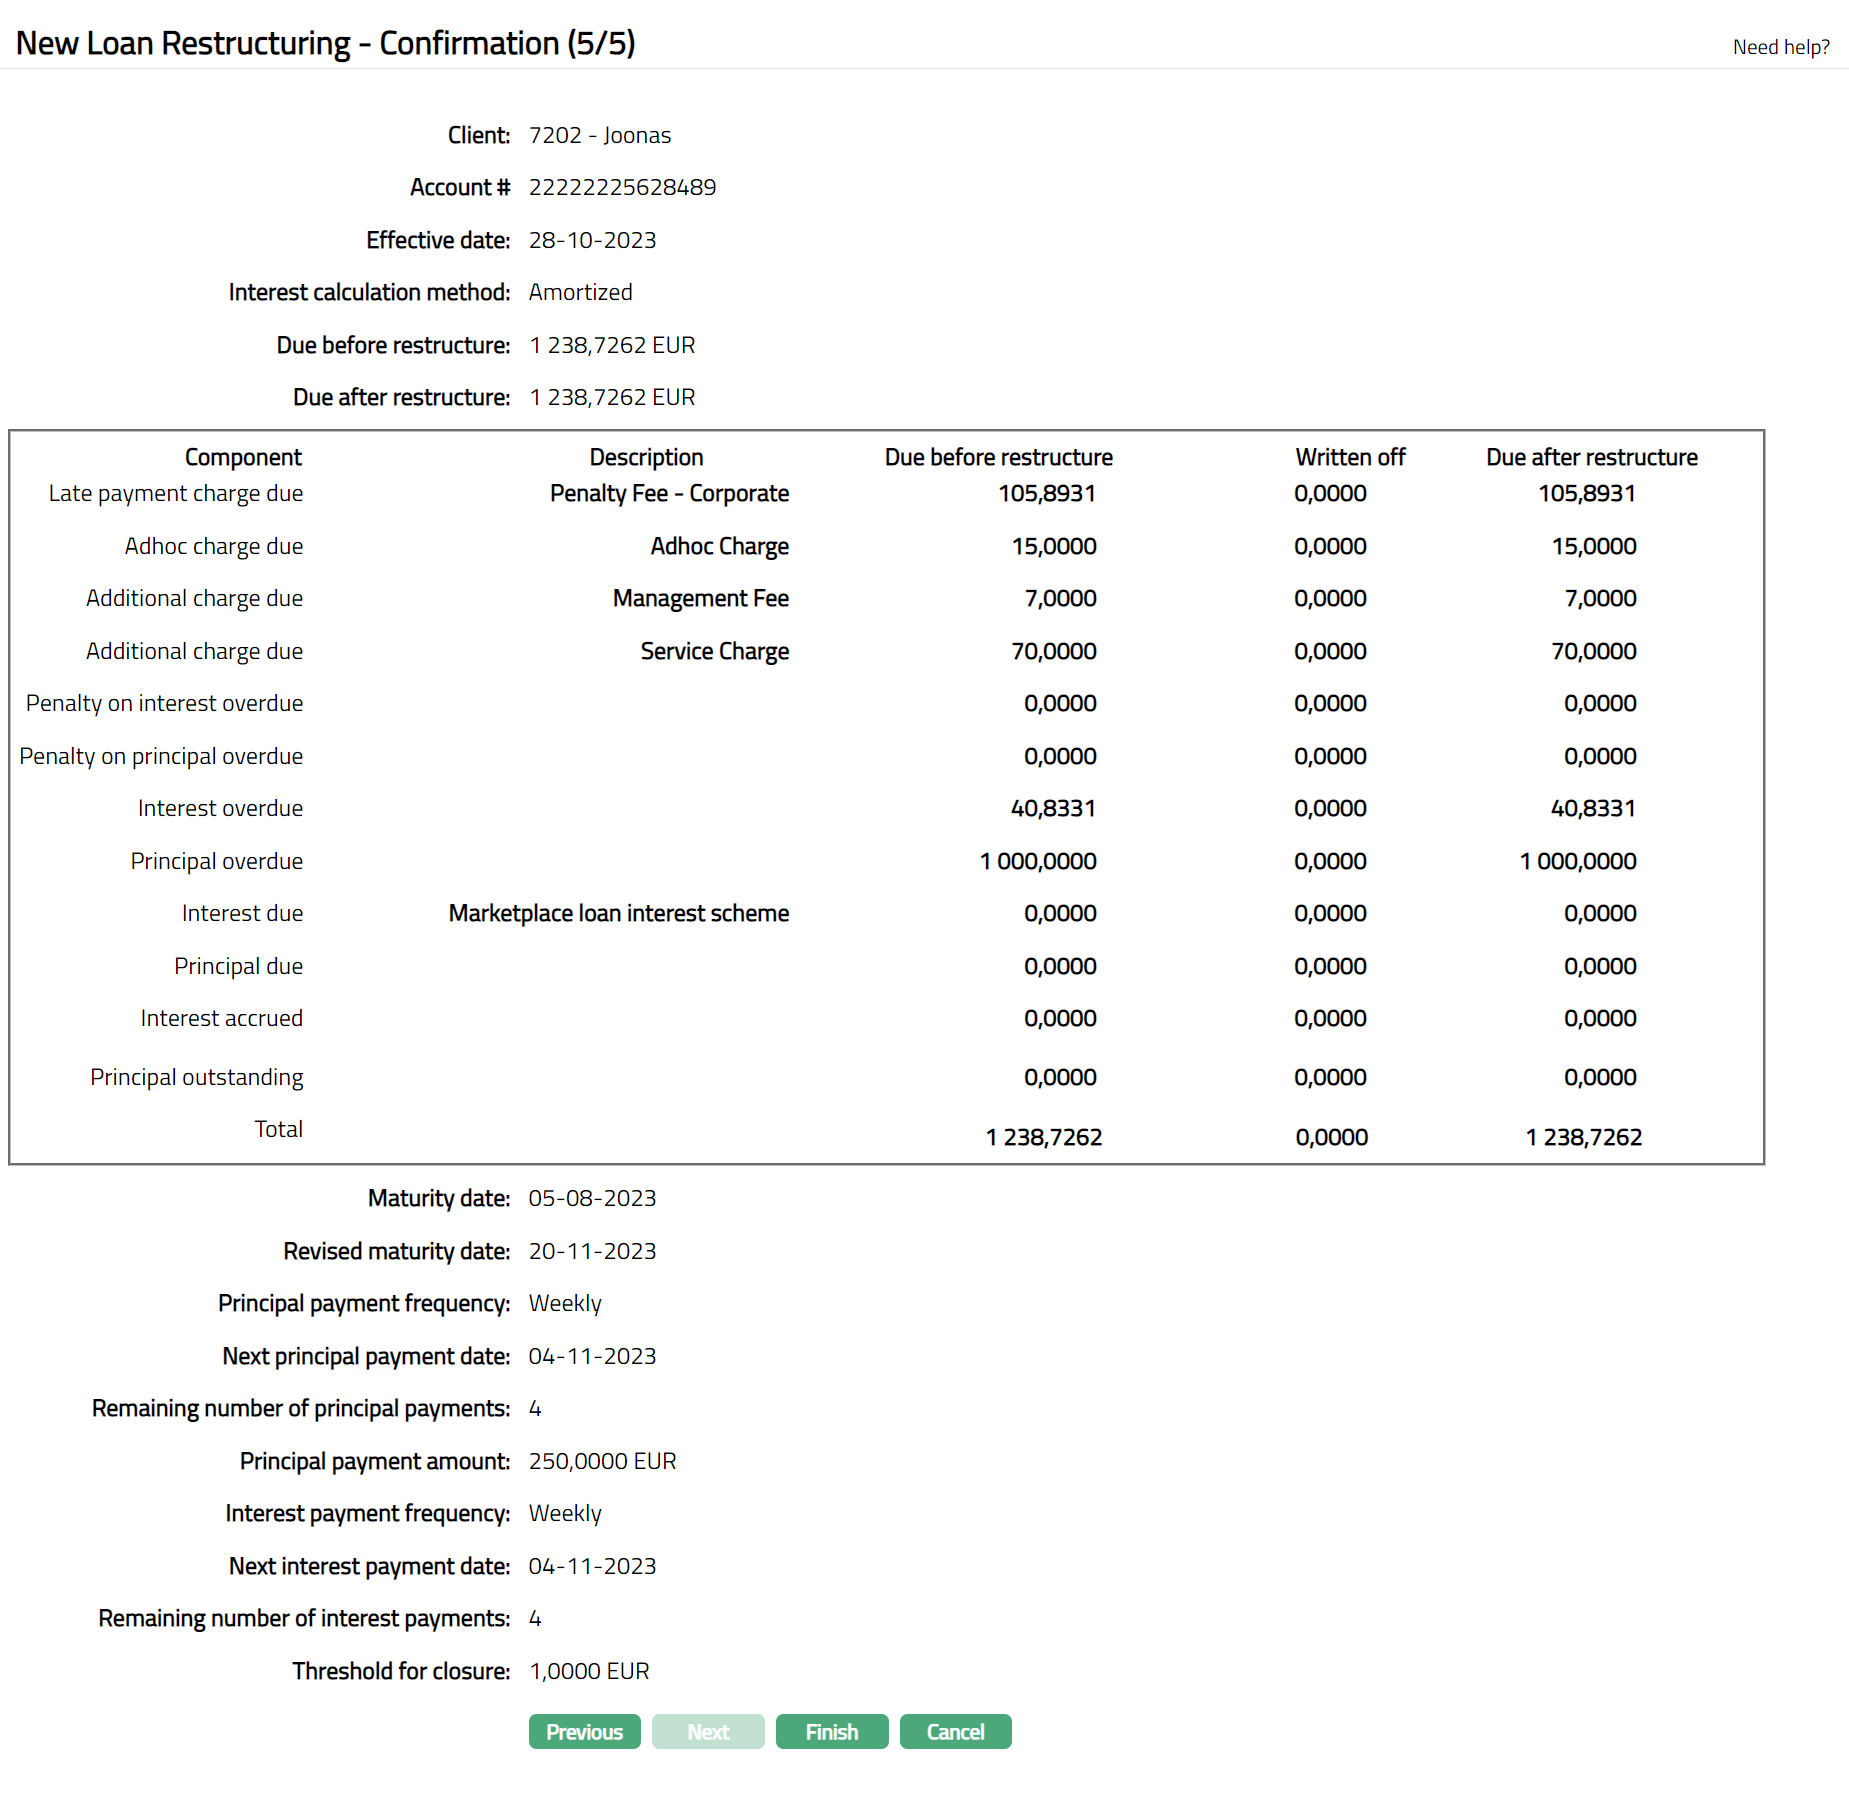Click the Description column header
Viewport: 1849px width, 1801px height.
tap(646, 457)
